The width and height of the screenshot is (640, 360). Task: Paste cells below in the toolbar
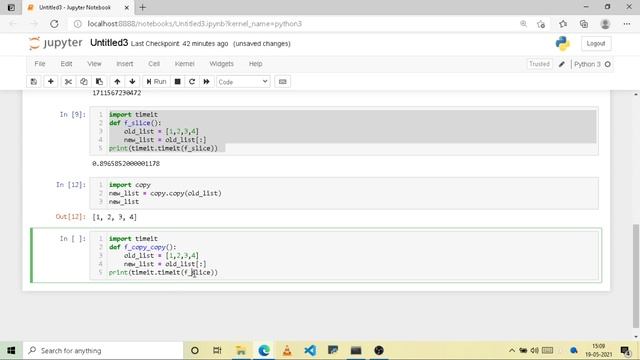tap(99, 82)
